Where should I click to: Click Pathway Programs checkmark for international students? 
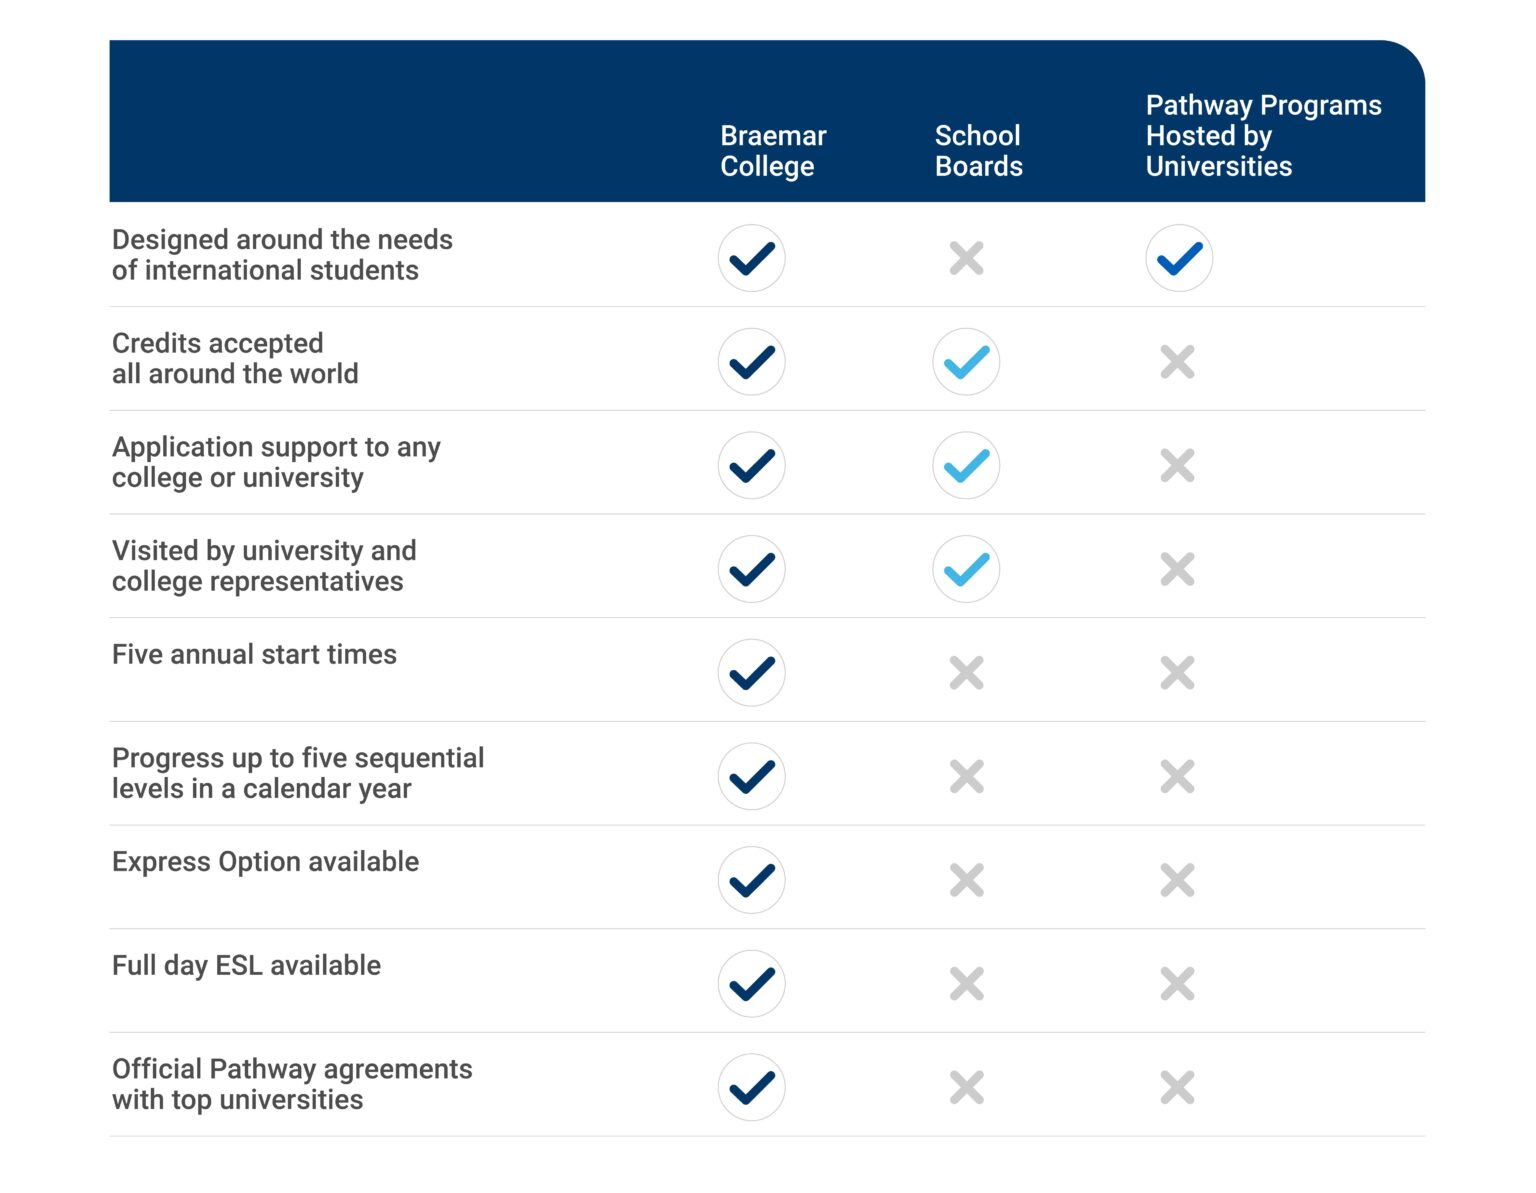point(1179,258)
